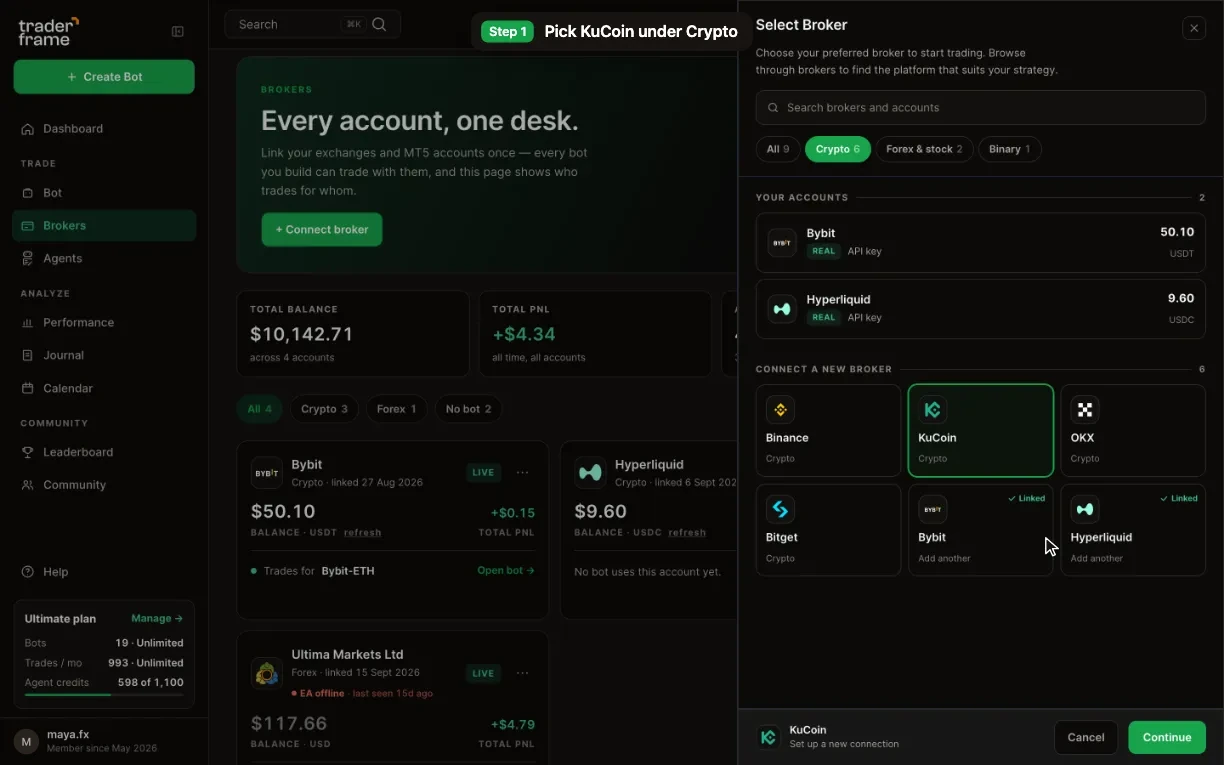Screen dimensions: 1224x765
Task: Select the Binary filter tab
Action: tap(1009, 149)
